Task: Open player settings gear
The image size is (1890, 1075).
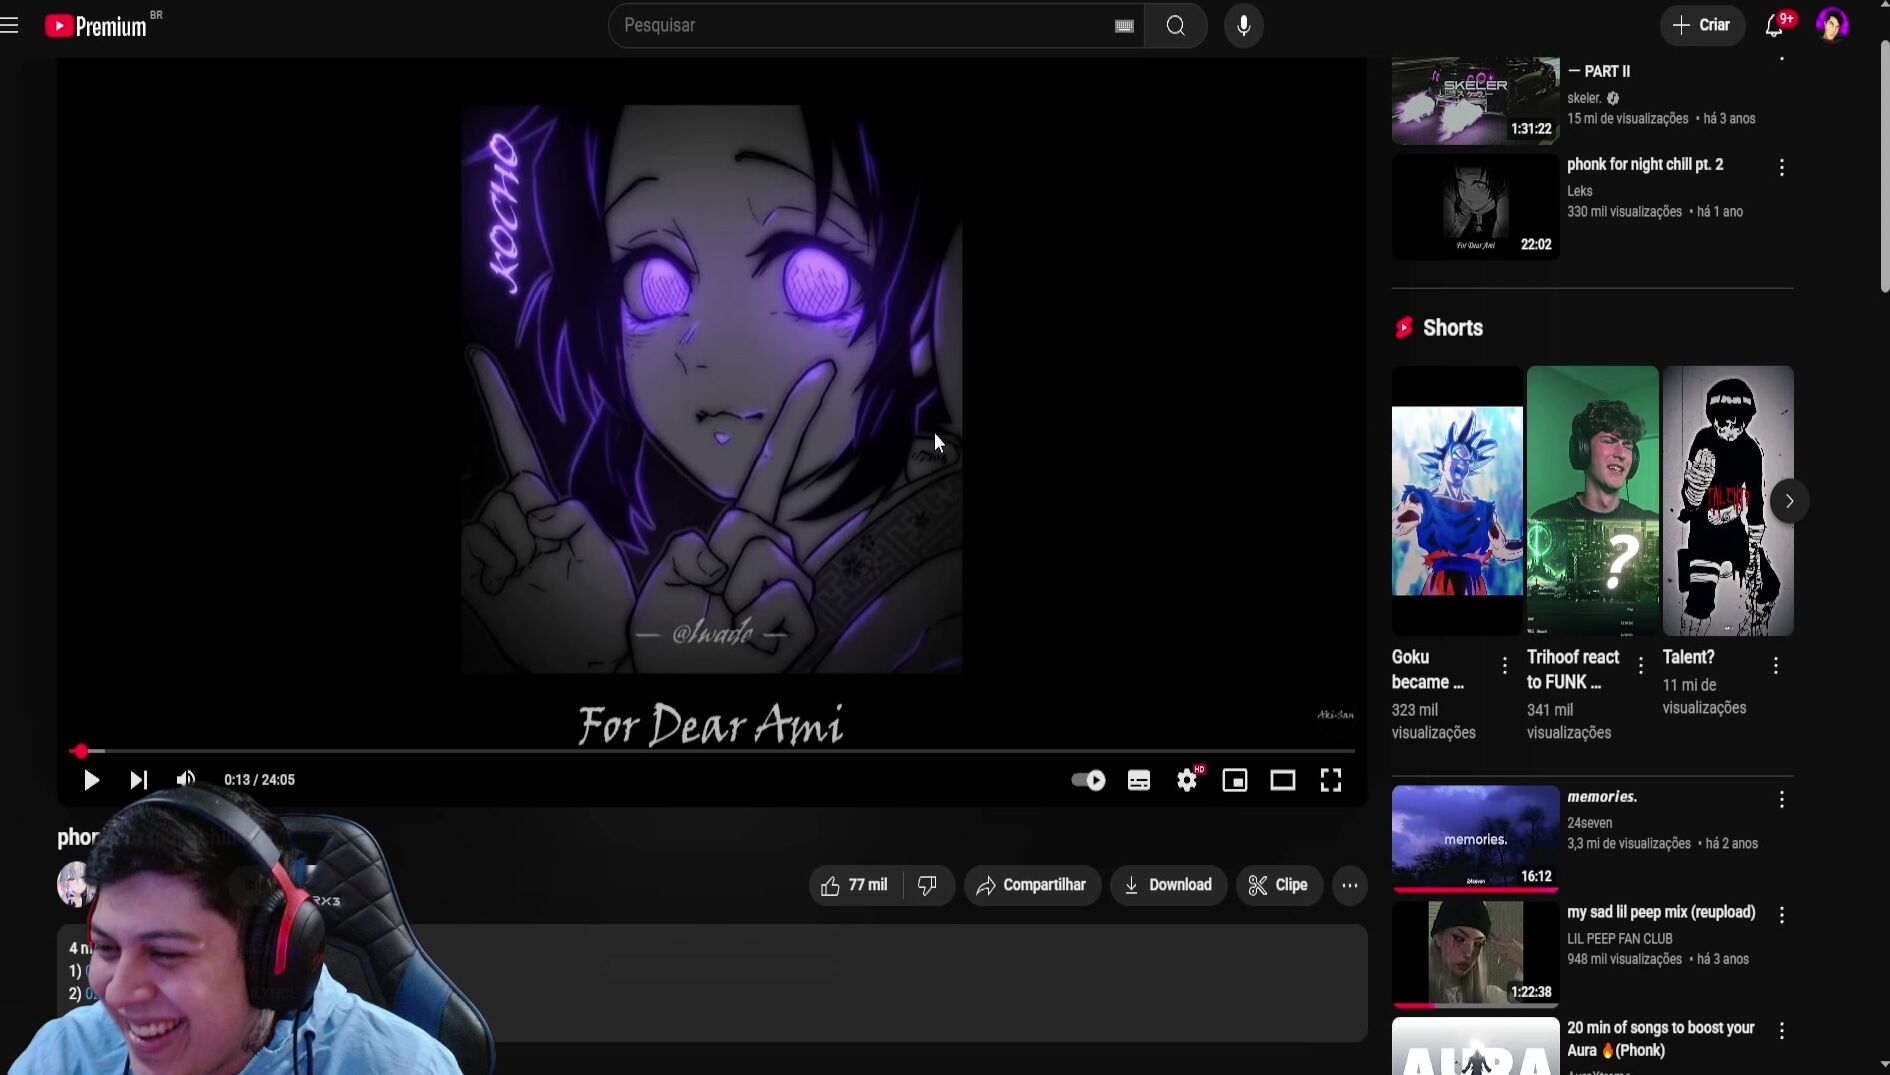Action: click(1187, 780)
